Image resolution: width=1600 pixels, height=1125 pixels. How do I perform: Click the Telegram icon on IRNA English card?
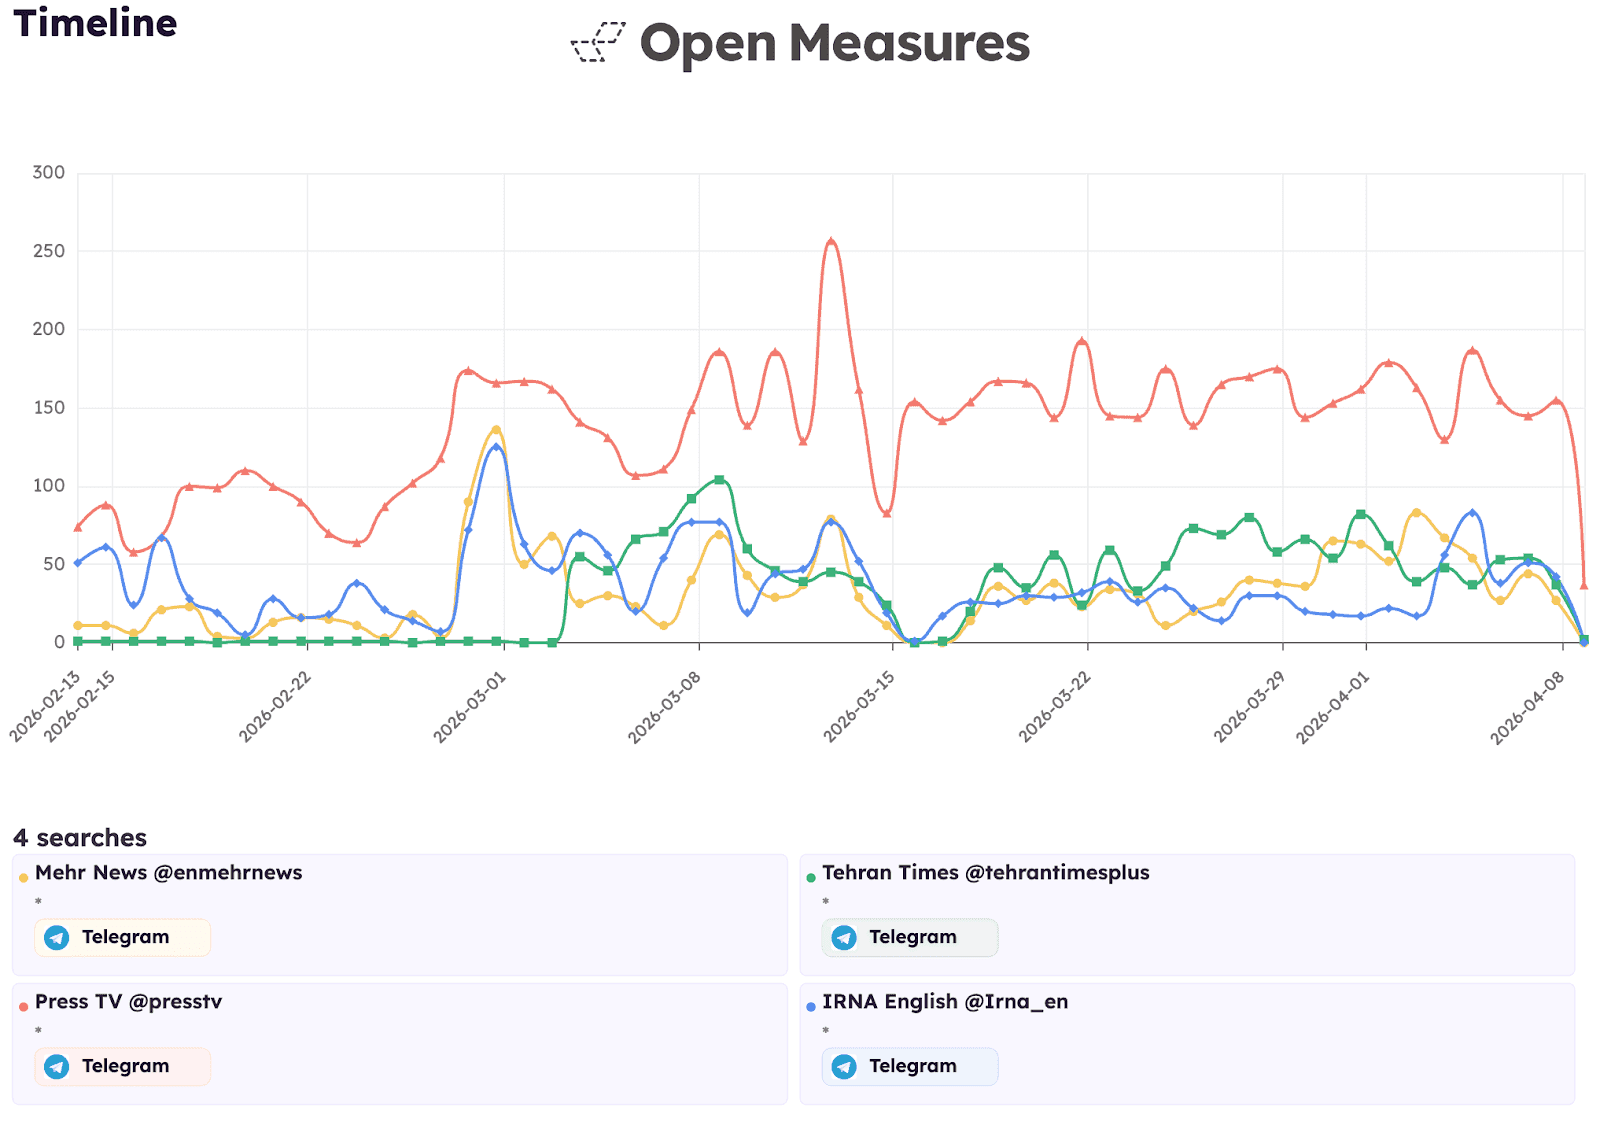[845, 1066]
